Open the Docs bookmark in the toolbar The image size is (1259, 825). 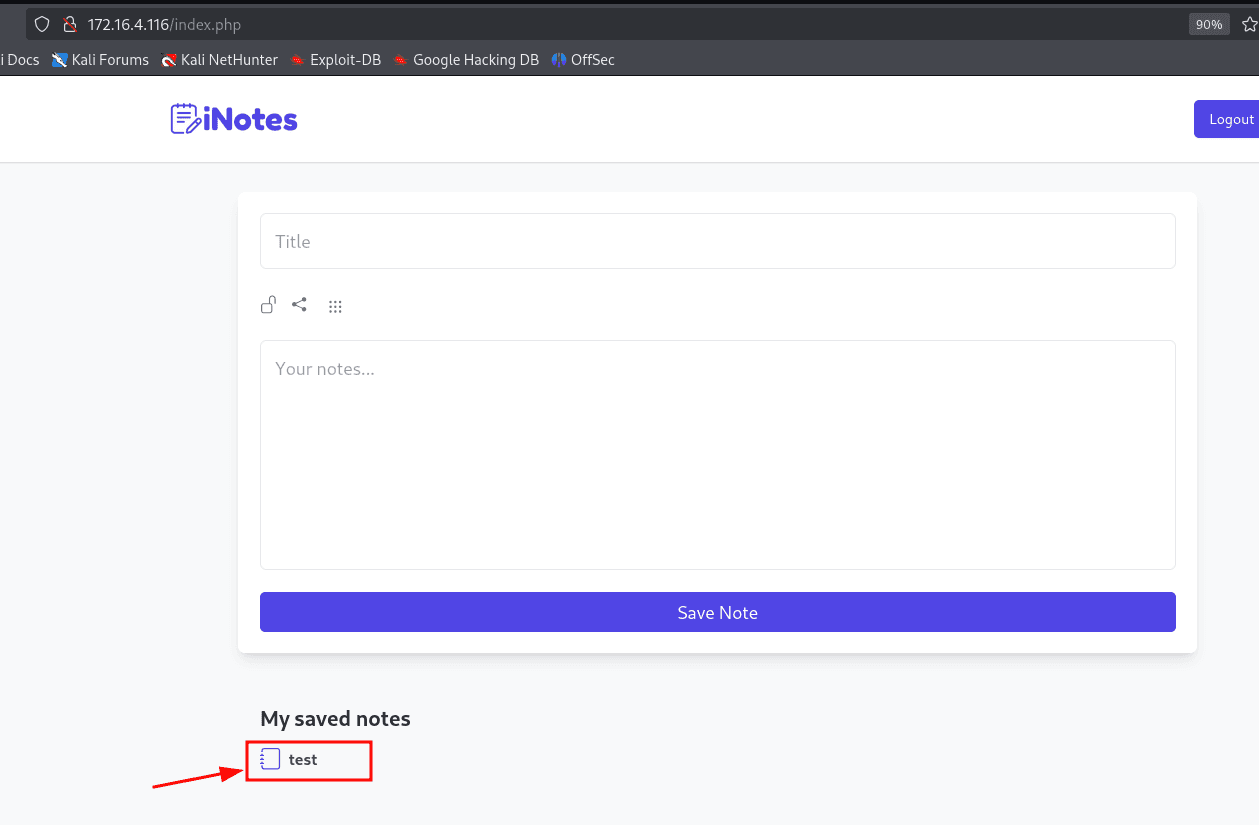20,60
